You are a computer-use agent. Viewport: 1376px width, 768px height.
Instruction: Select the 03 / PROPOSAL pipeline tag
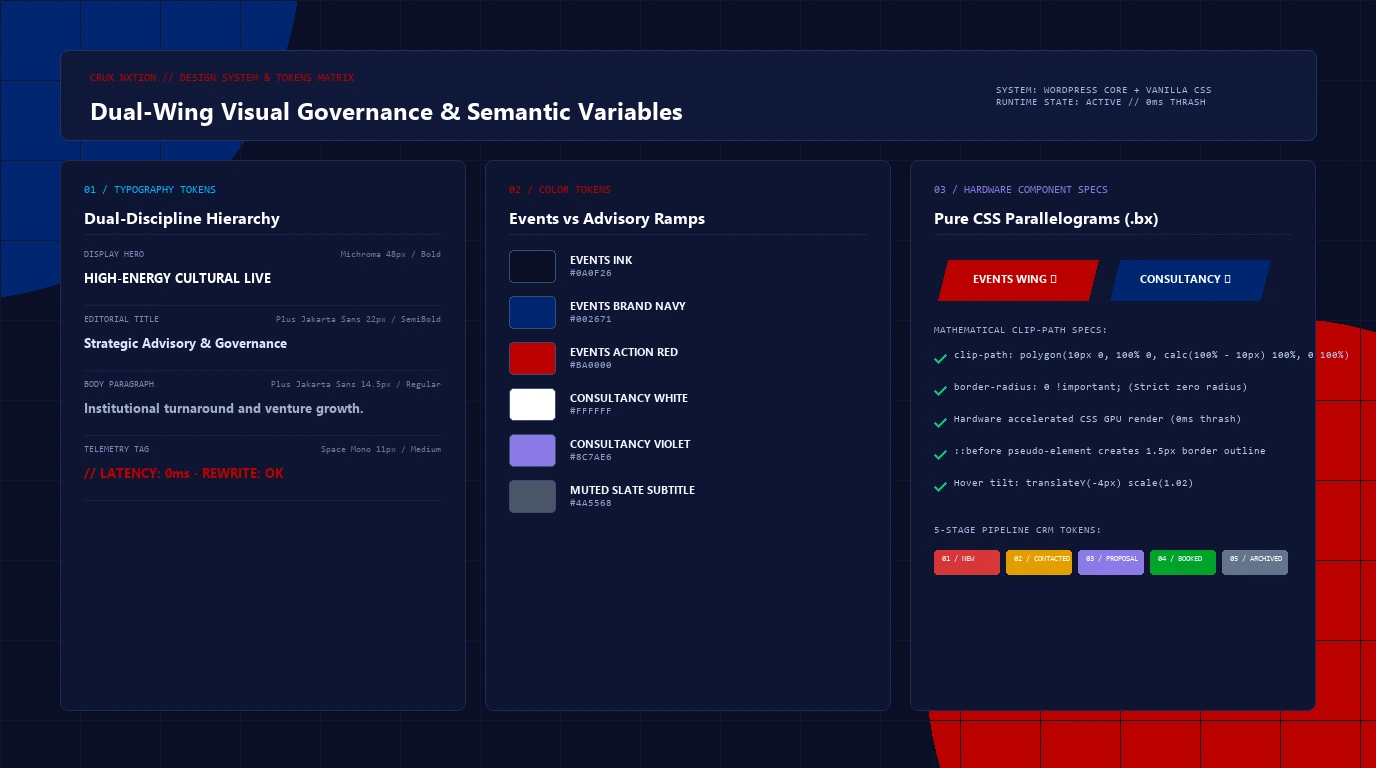coord(1111,562)
